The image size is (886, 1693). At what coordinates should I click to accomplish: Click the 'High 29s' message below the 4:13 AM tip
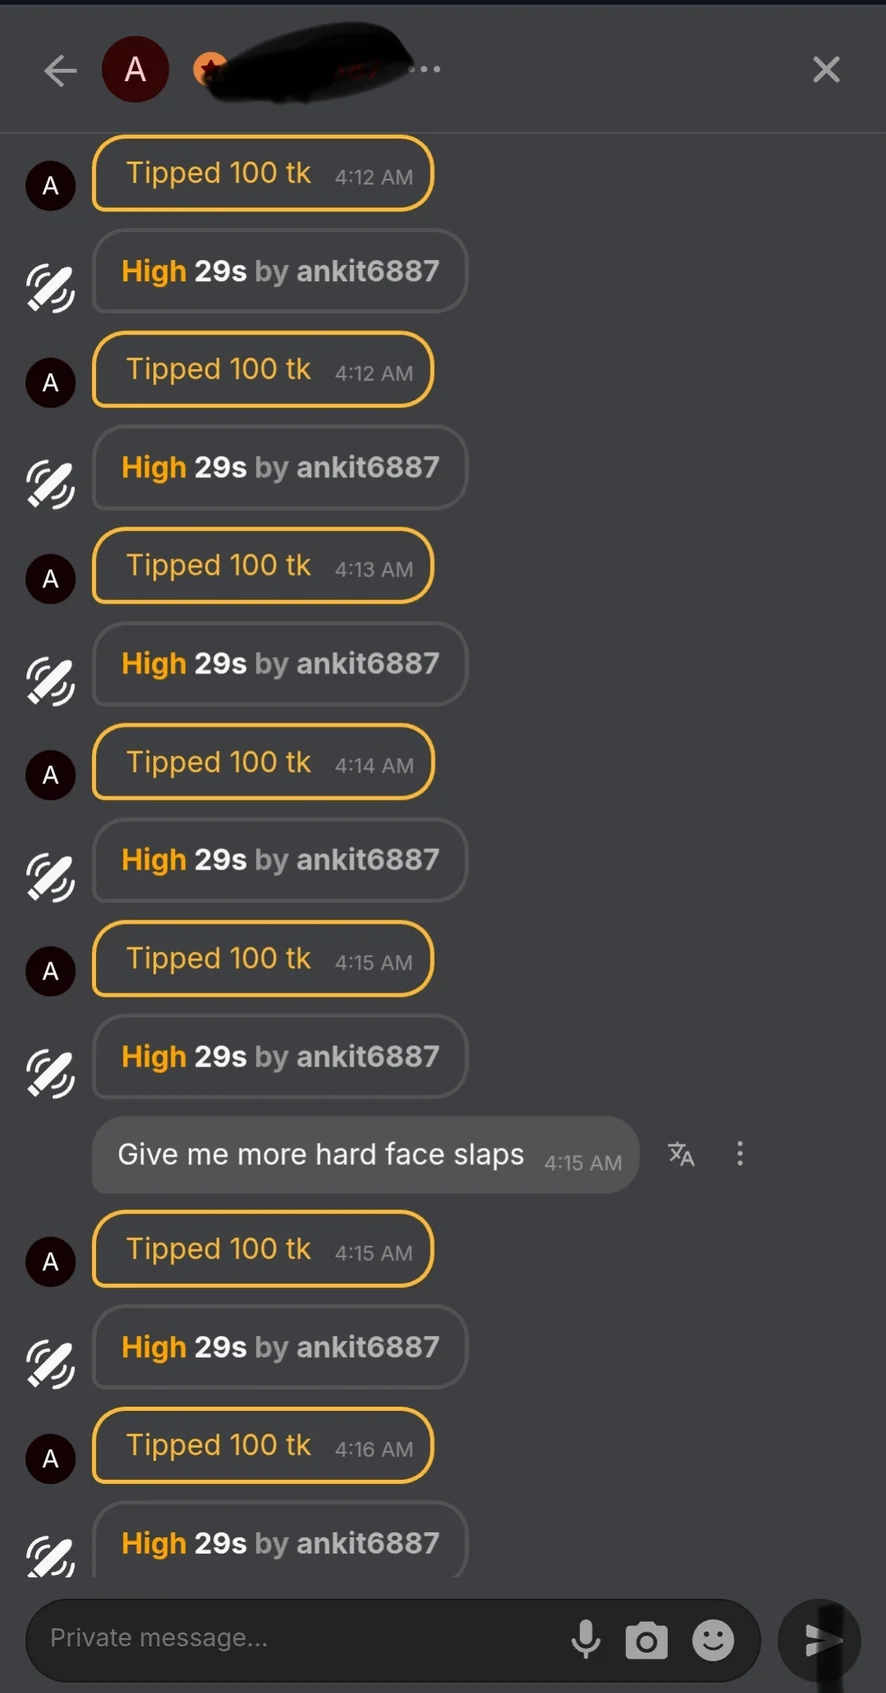(x=280, y=664)
